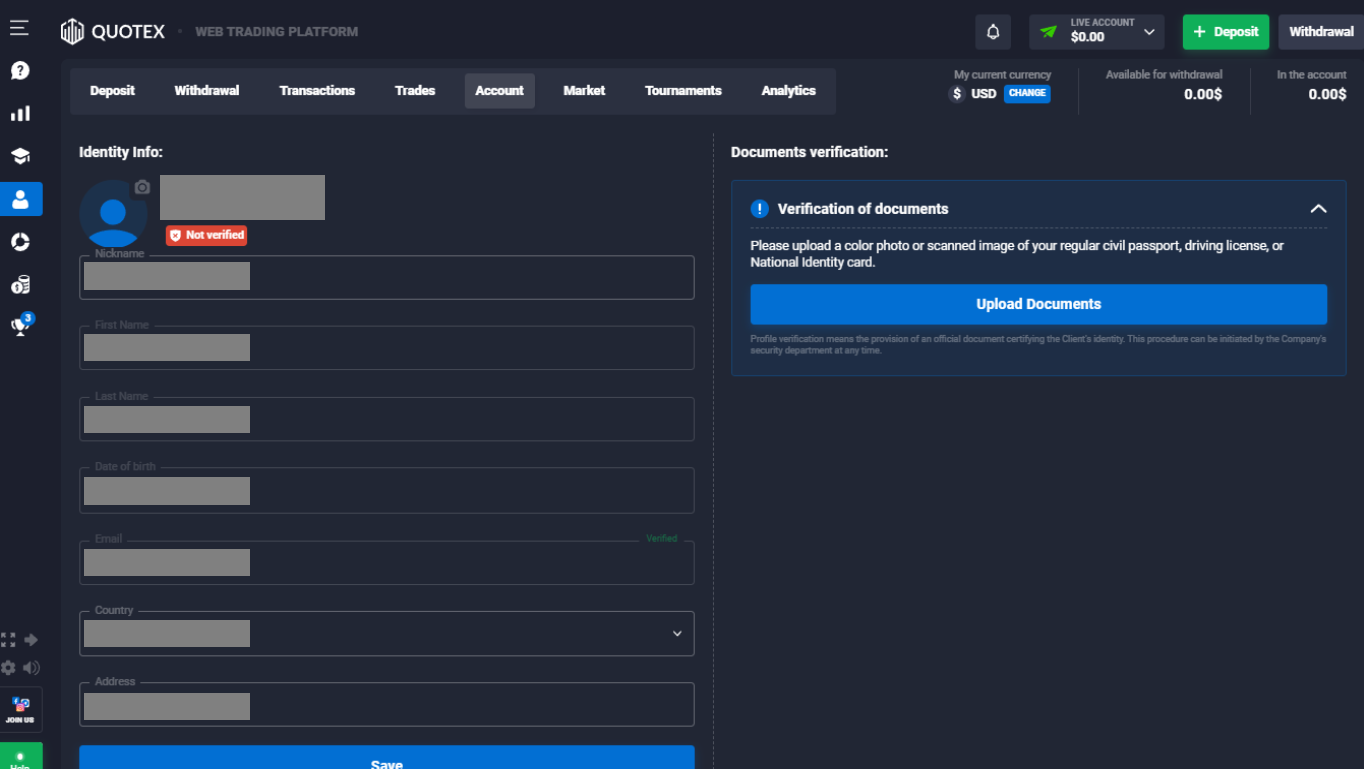
Task: Open the notifications bell
Action: point(993,32)
